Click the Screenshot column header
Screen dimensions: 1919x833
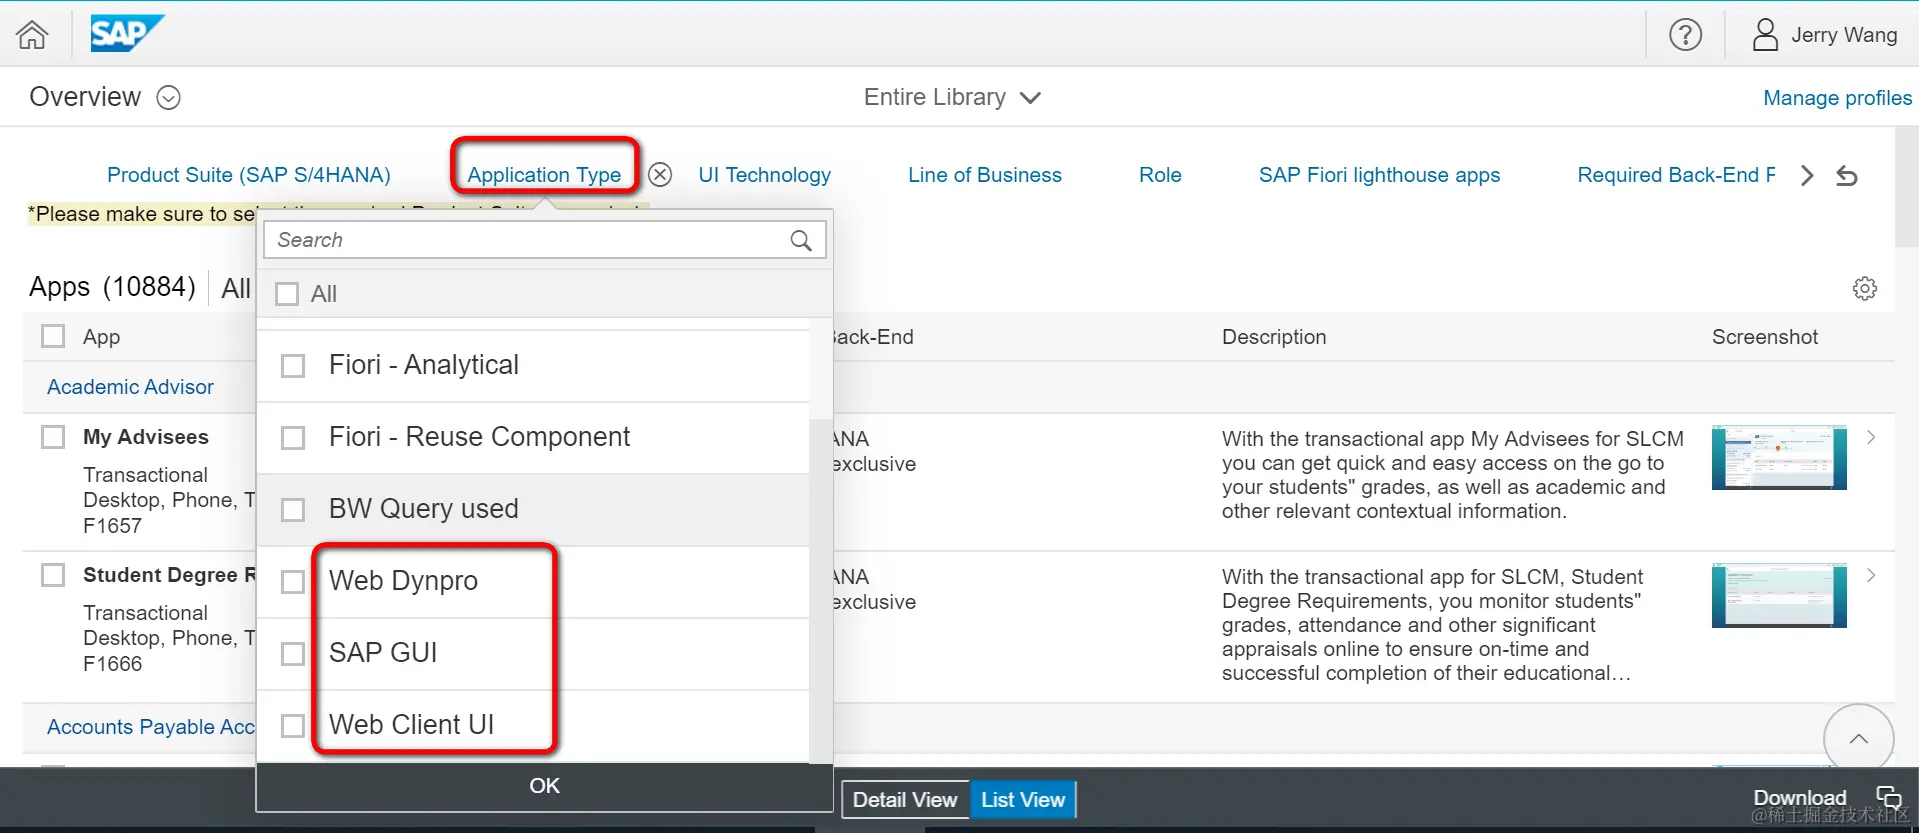[x=1765, y=337]
